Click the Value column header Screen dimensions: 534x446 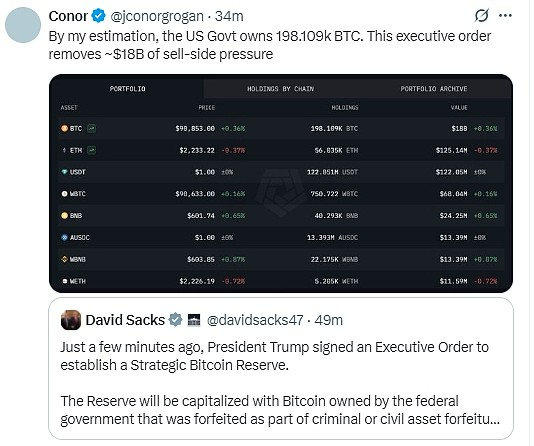coord(459,108)
